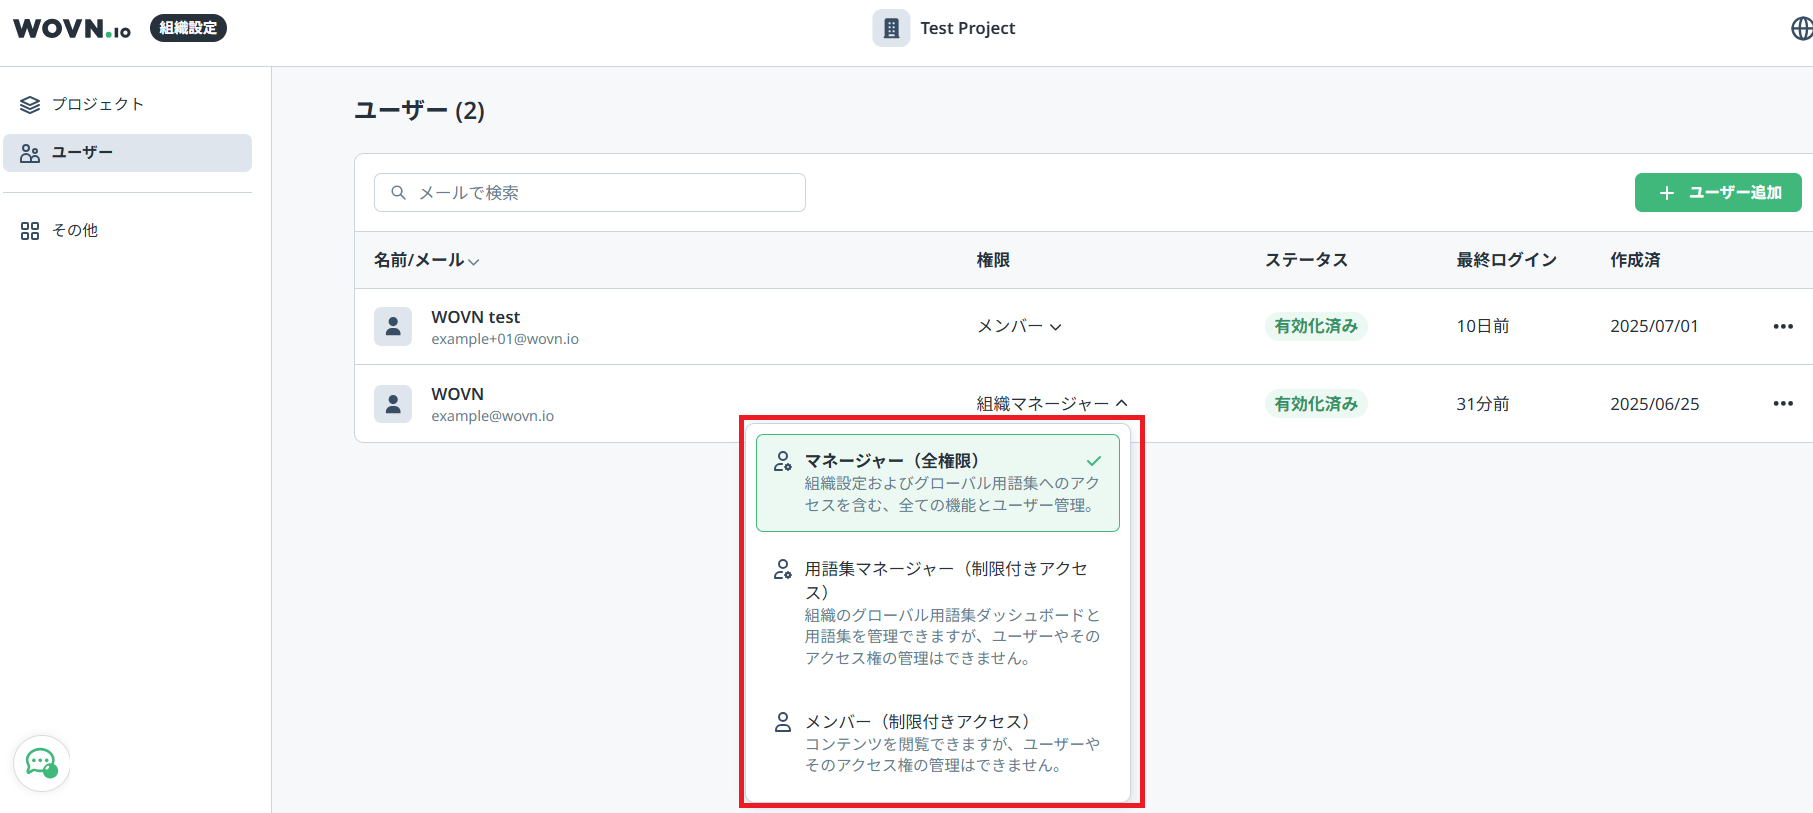Click the プロジェクト layers icon
This screenshot has width=1813, height=813.
coord(30,104)
